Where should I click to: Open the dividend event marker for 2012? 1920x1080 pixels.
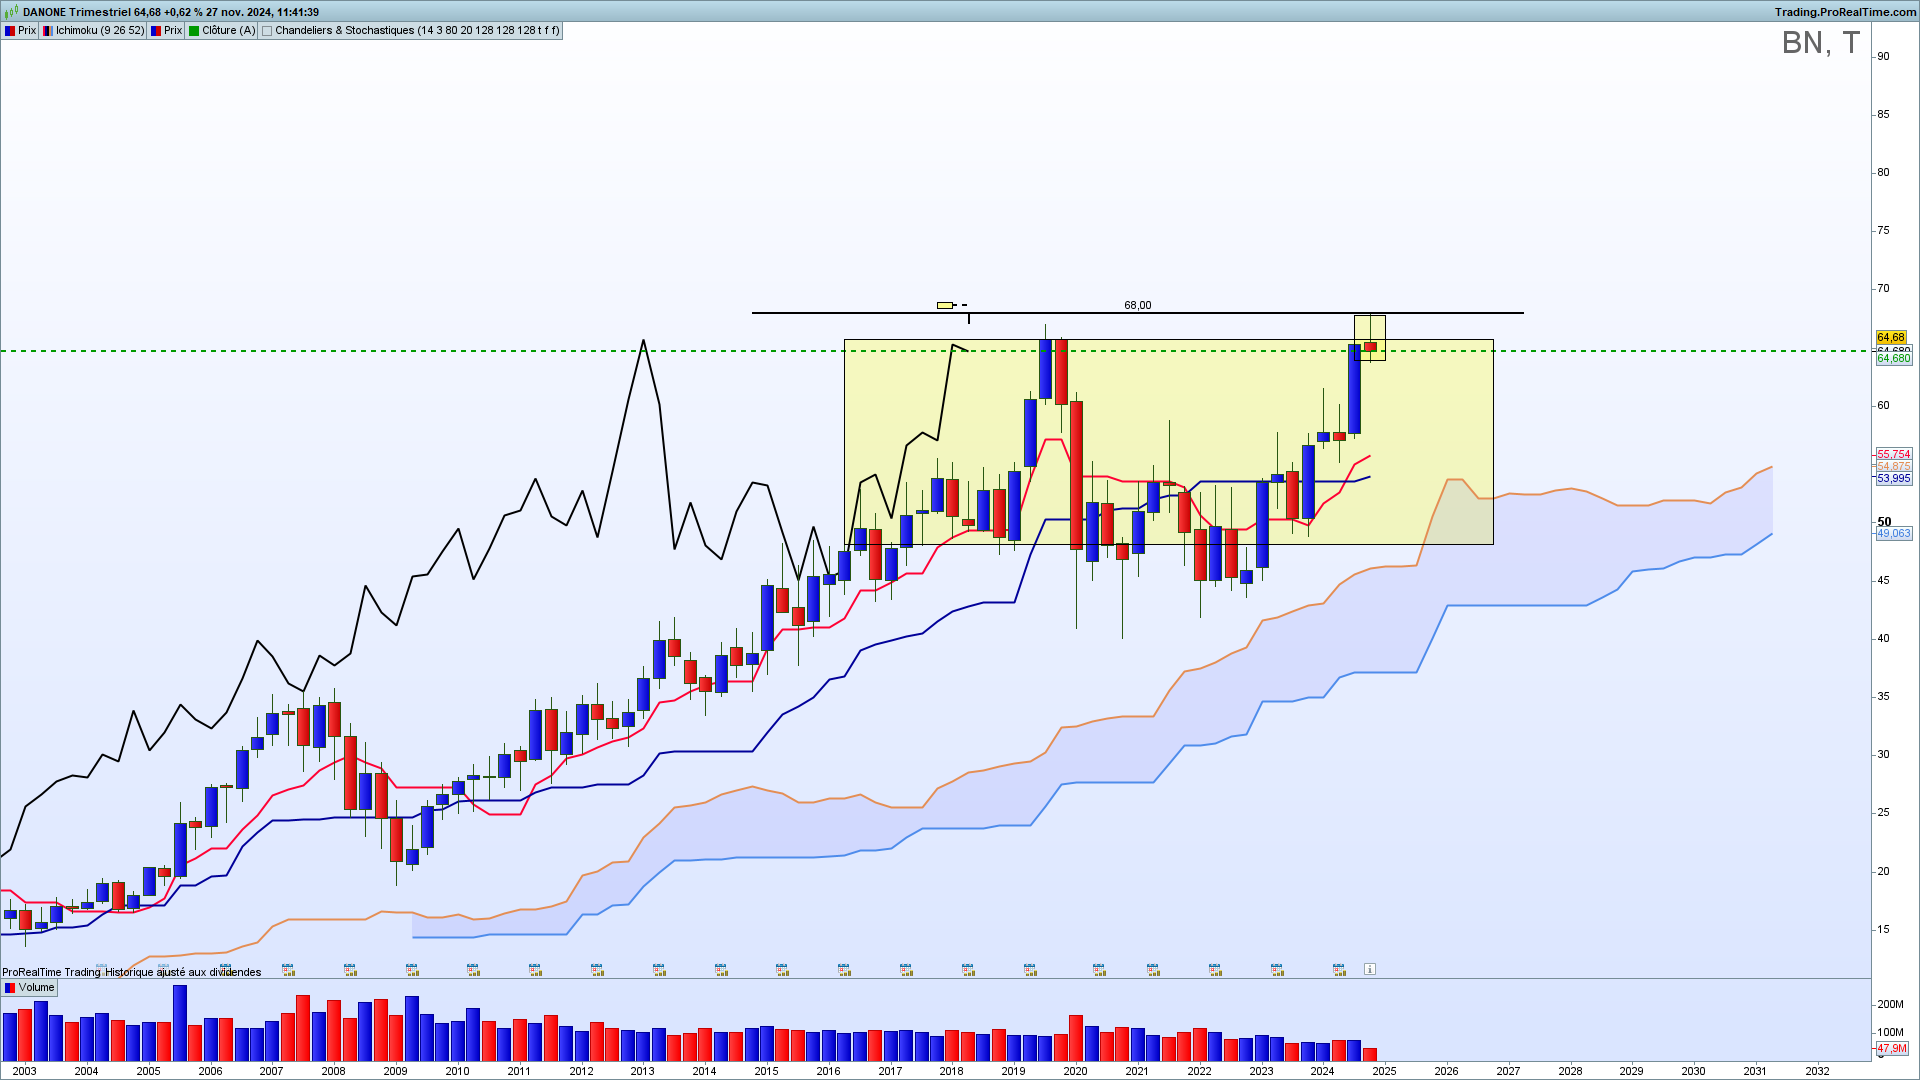[598, 969]
